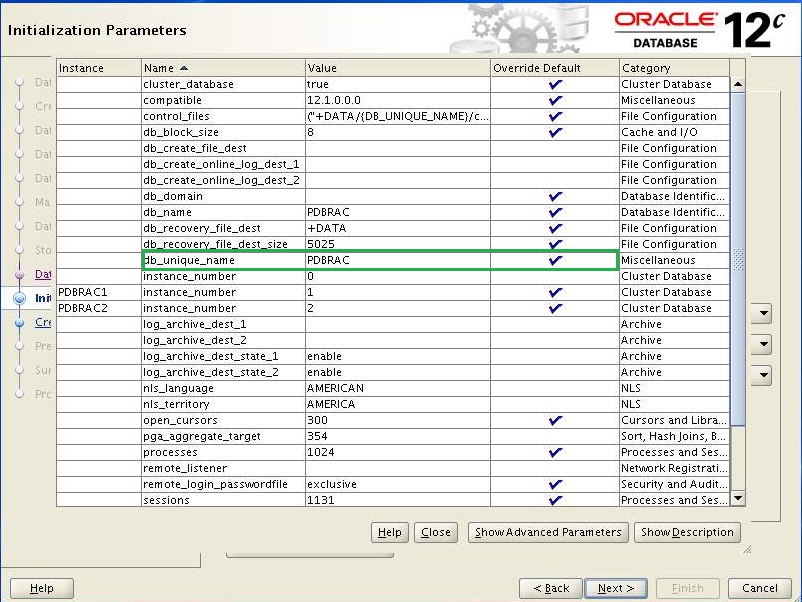This screenshot has height=602, width=802.
Task: Toggle Override Default for processes
Action: point(555,452)
